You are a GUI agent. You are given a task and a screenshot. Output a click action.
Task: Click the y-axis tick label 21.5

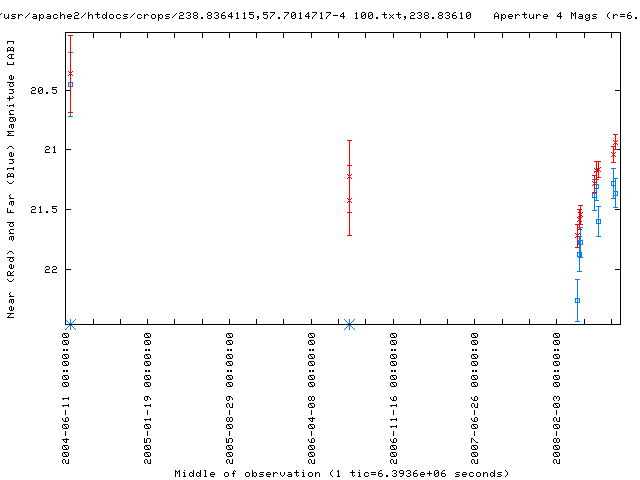click(x=44, y=209)
